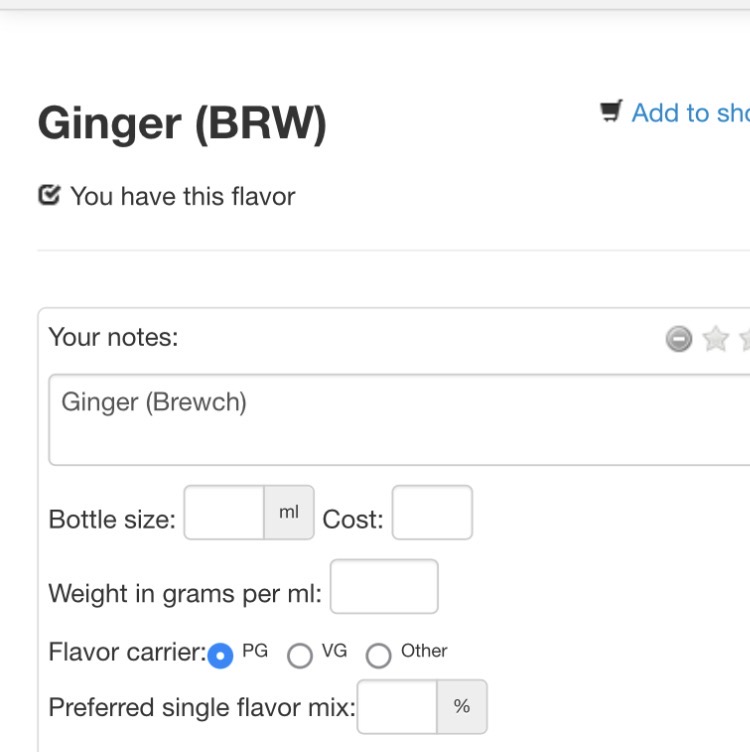Click the % sign next to the mix field

[462, 707]
